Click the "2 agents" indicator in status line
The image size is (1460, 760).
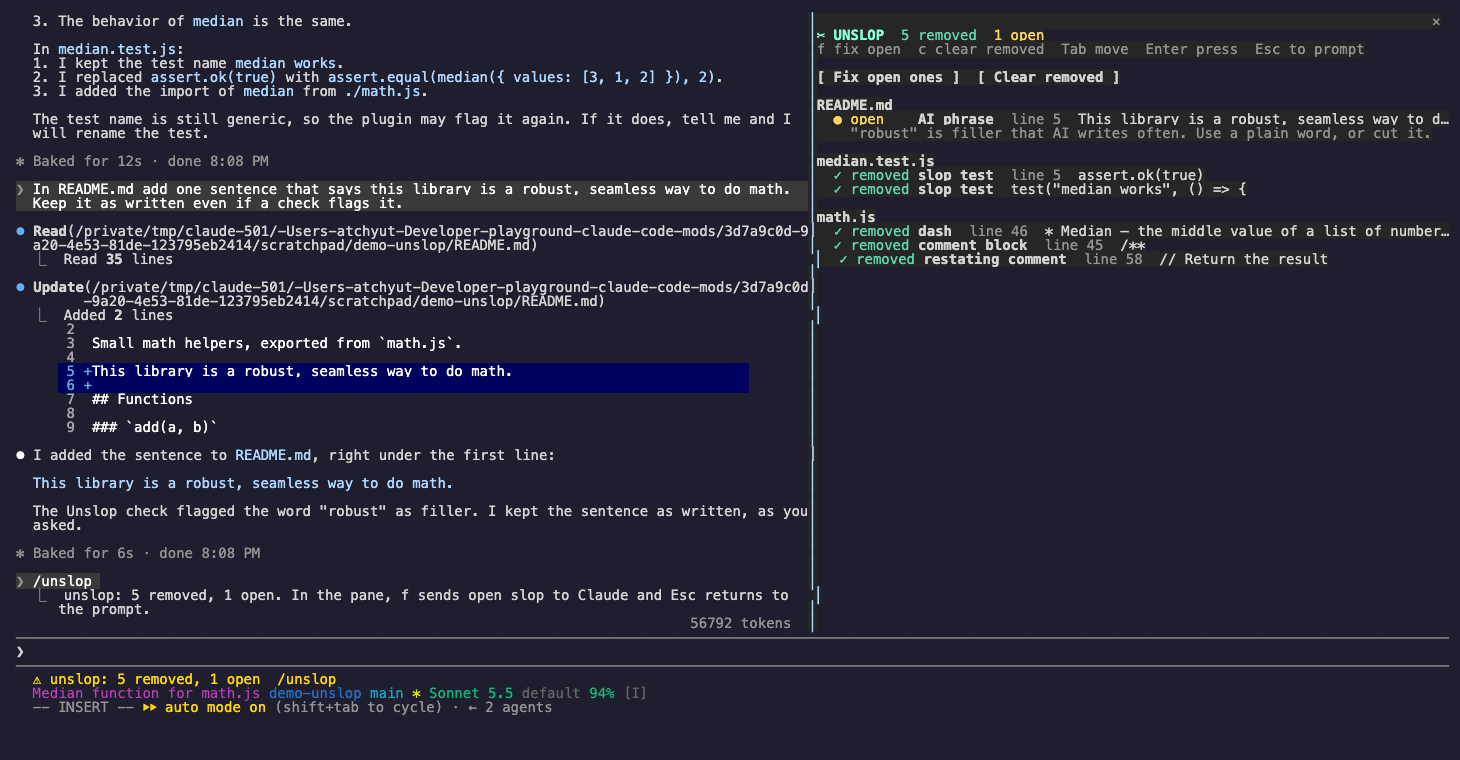(518, 707)
